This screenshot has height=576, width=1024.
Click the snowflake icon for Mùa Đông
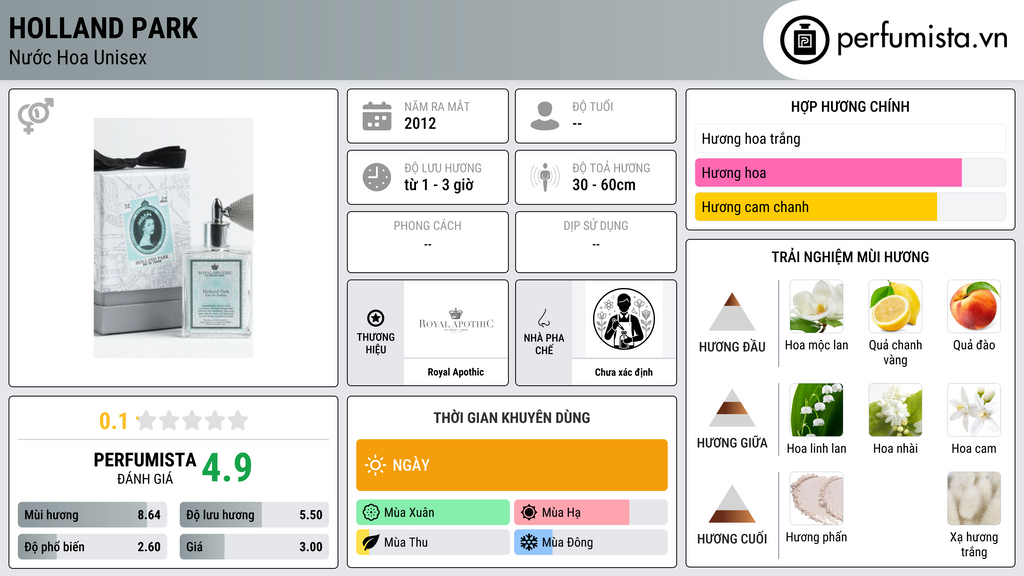[529, 542]
